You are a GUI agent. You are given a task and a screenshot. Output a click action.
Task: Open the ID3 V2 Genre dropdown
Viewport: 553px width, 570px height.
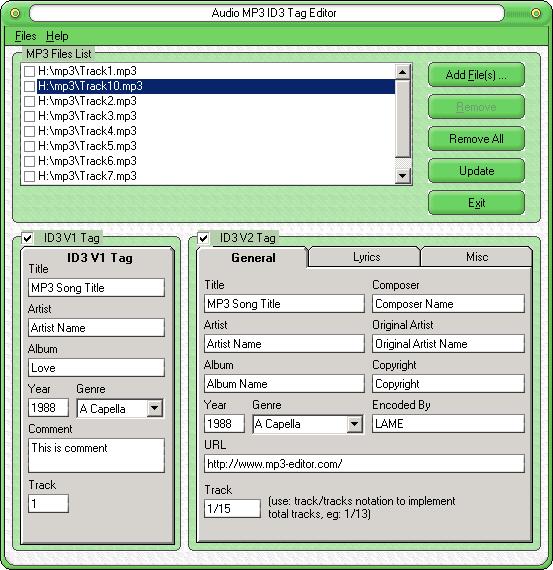tap(354, 424)
